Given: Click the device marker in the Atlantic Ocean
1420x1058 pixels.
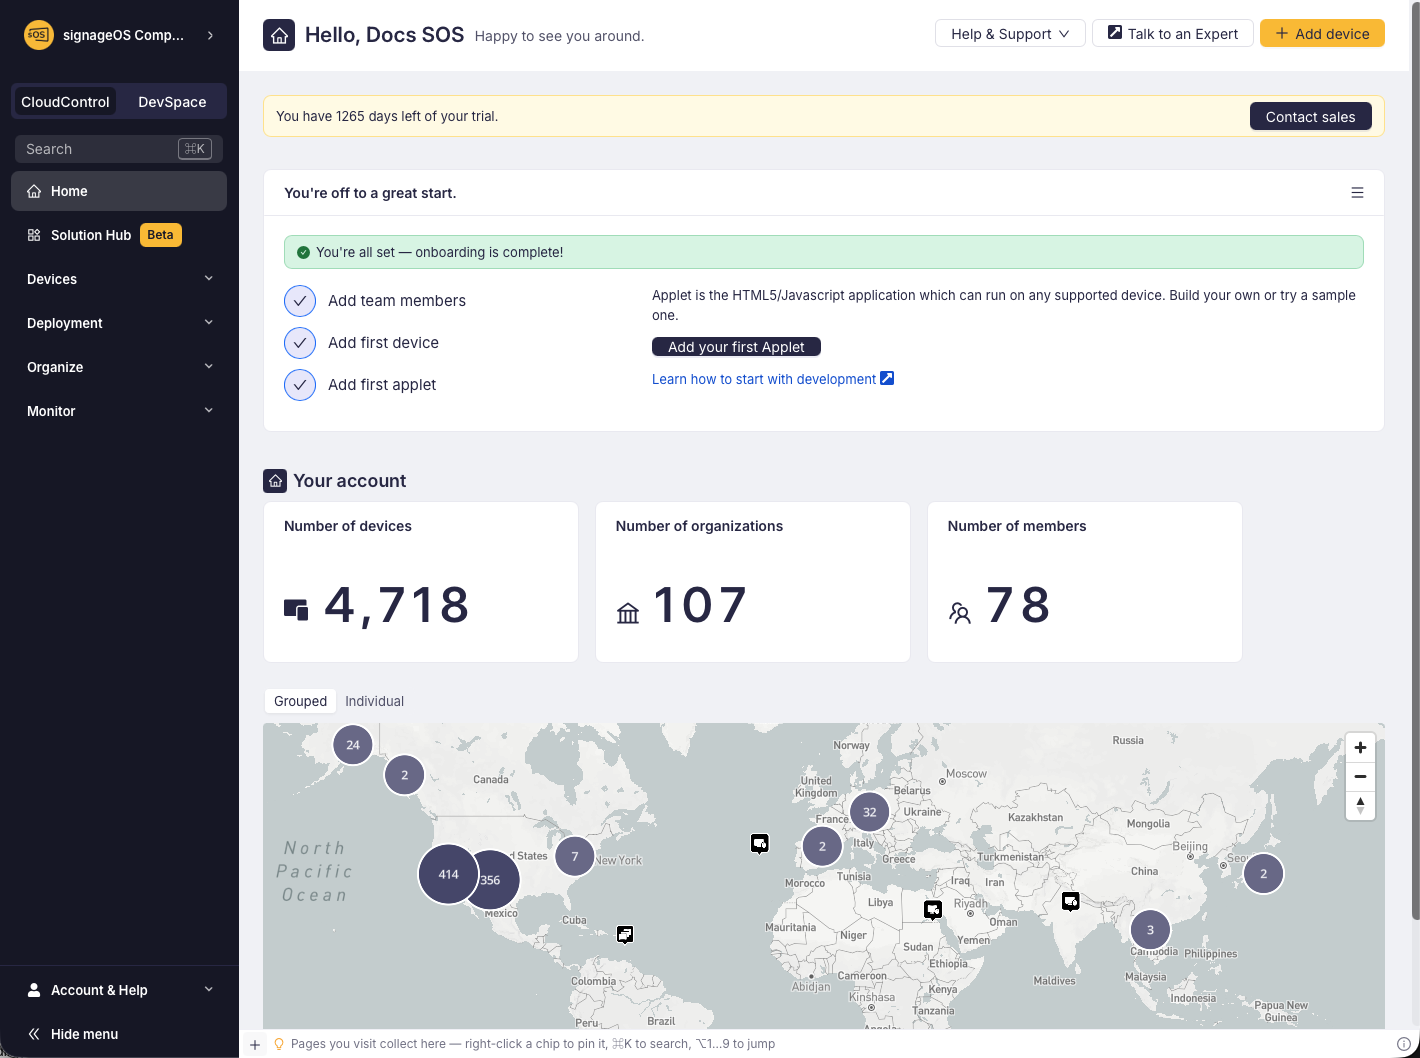Looking at the screenshot, I should tap(760, 844).
